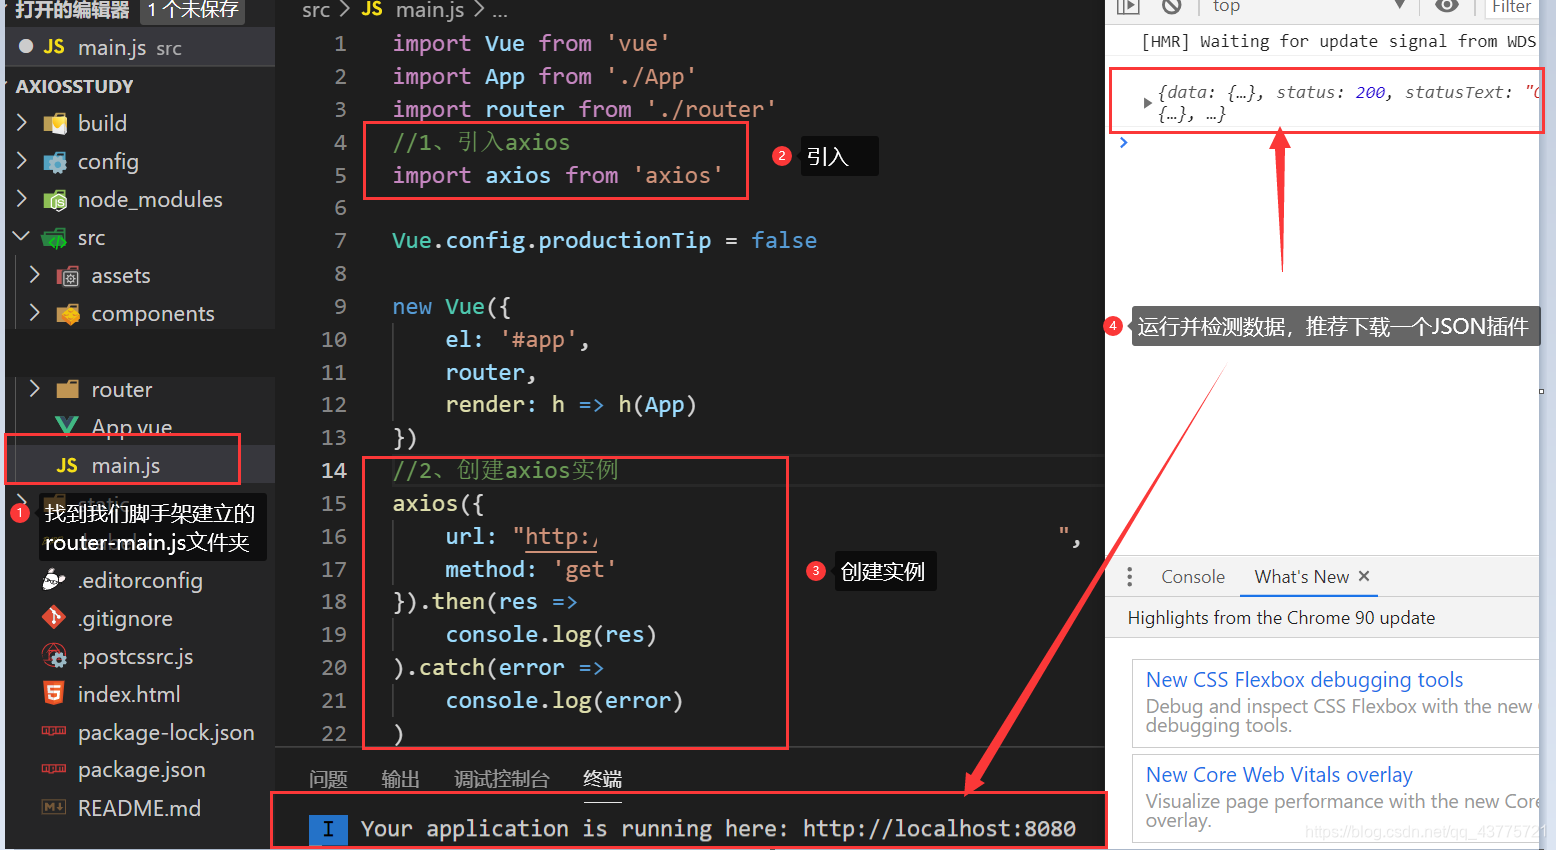Open 'New CSS Flexbox debugging tools' link

pos(1304,680)
